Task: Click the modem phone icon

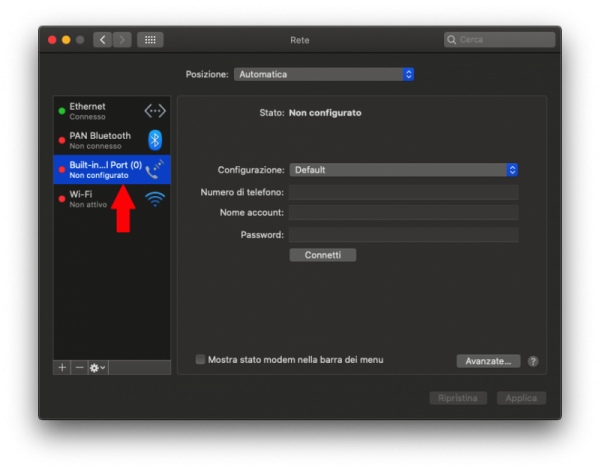Action: click(155, 169)
